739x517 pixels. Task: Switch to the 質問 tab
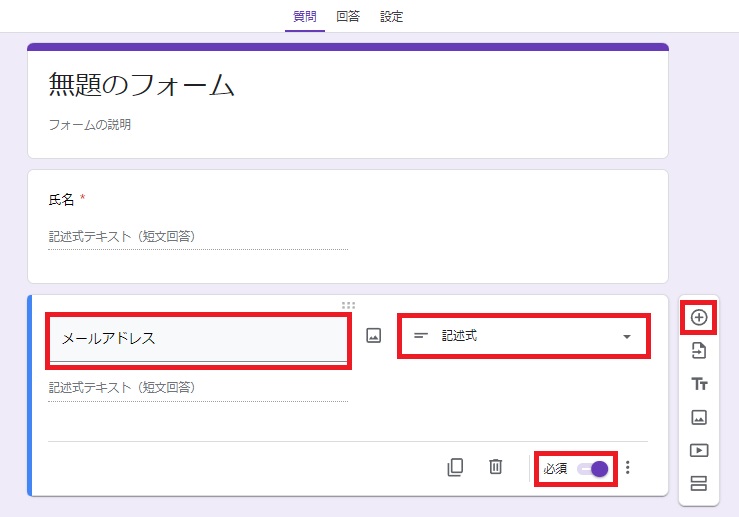coord(304,16)
